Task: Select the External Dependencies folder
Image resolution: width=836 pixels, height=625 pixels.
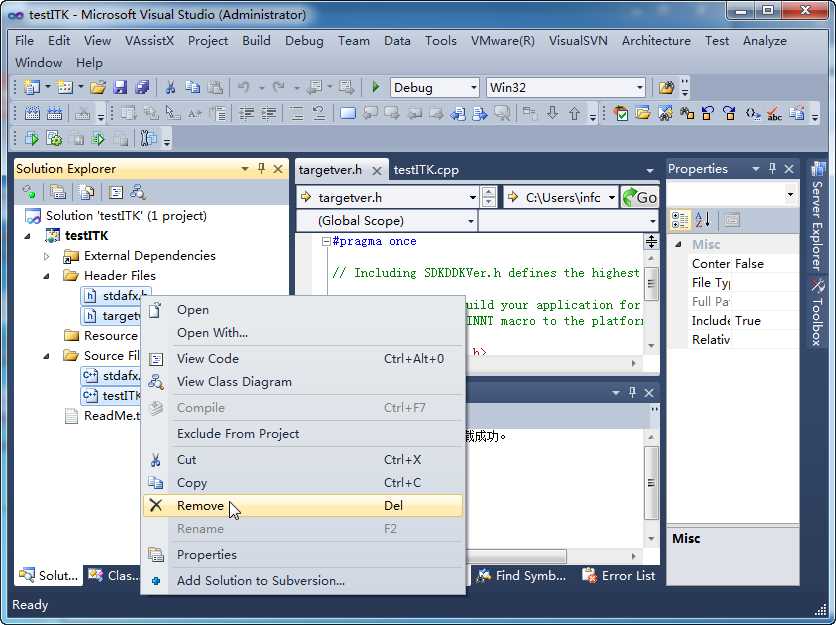Action: [x=140, y=256]
